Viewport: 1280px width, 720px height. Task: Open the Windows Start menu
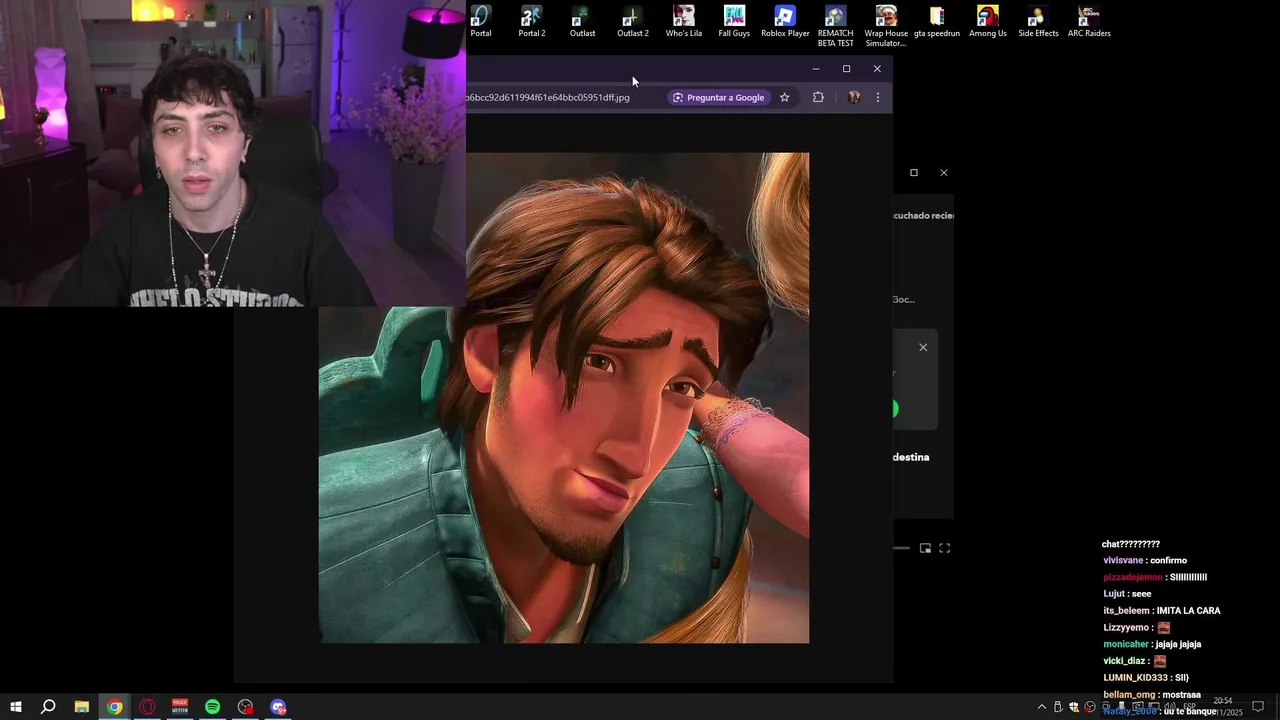coord(16,707)
